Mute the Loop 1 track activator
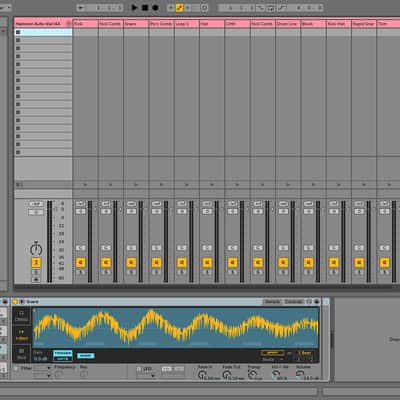This screenshot has width=400, height=400. [x=182, y=263]
